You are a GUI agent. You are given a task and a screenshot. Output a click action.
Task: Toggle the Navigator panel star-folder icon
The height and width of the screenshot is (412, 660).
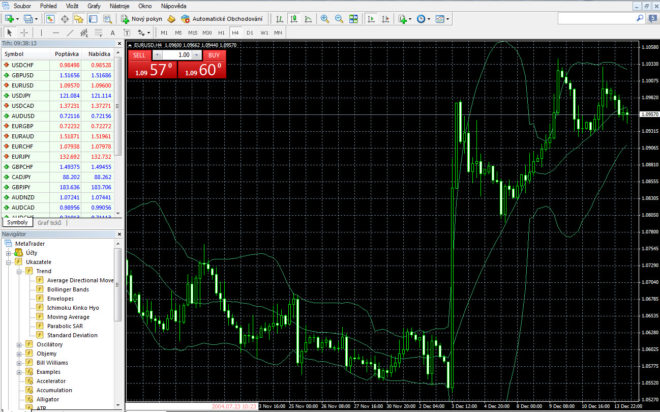(x=79, y=19)
